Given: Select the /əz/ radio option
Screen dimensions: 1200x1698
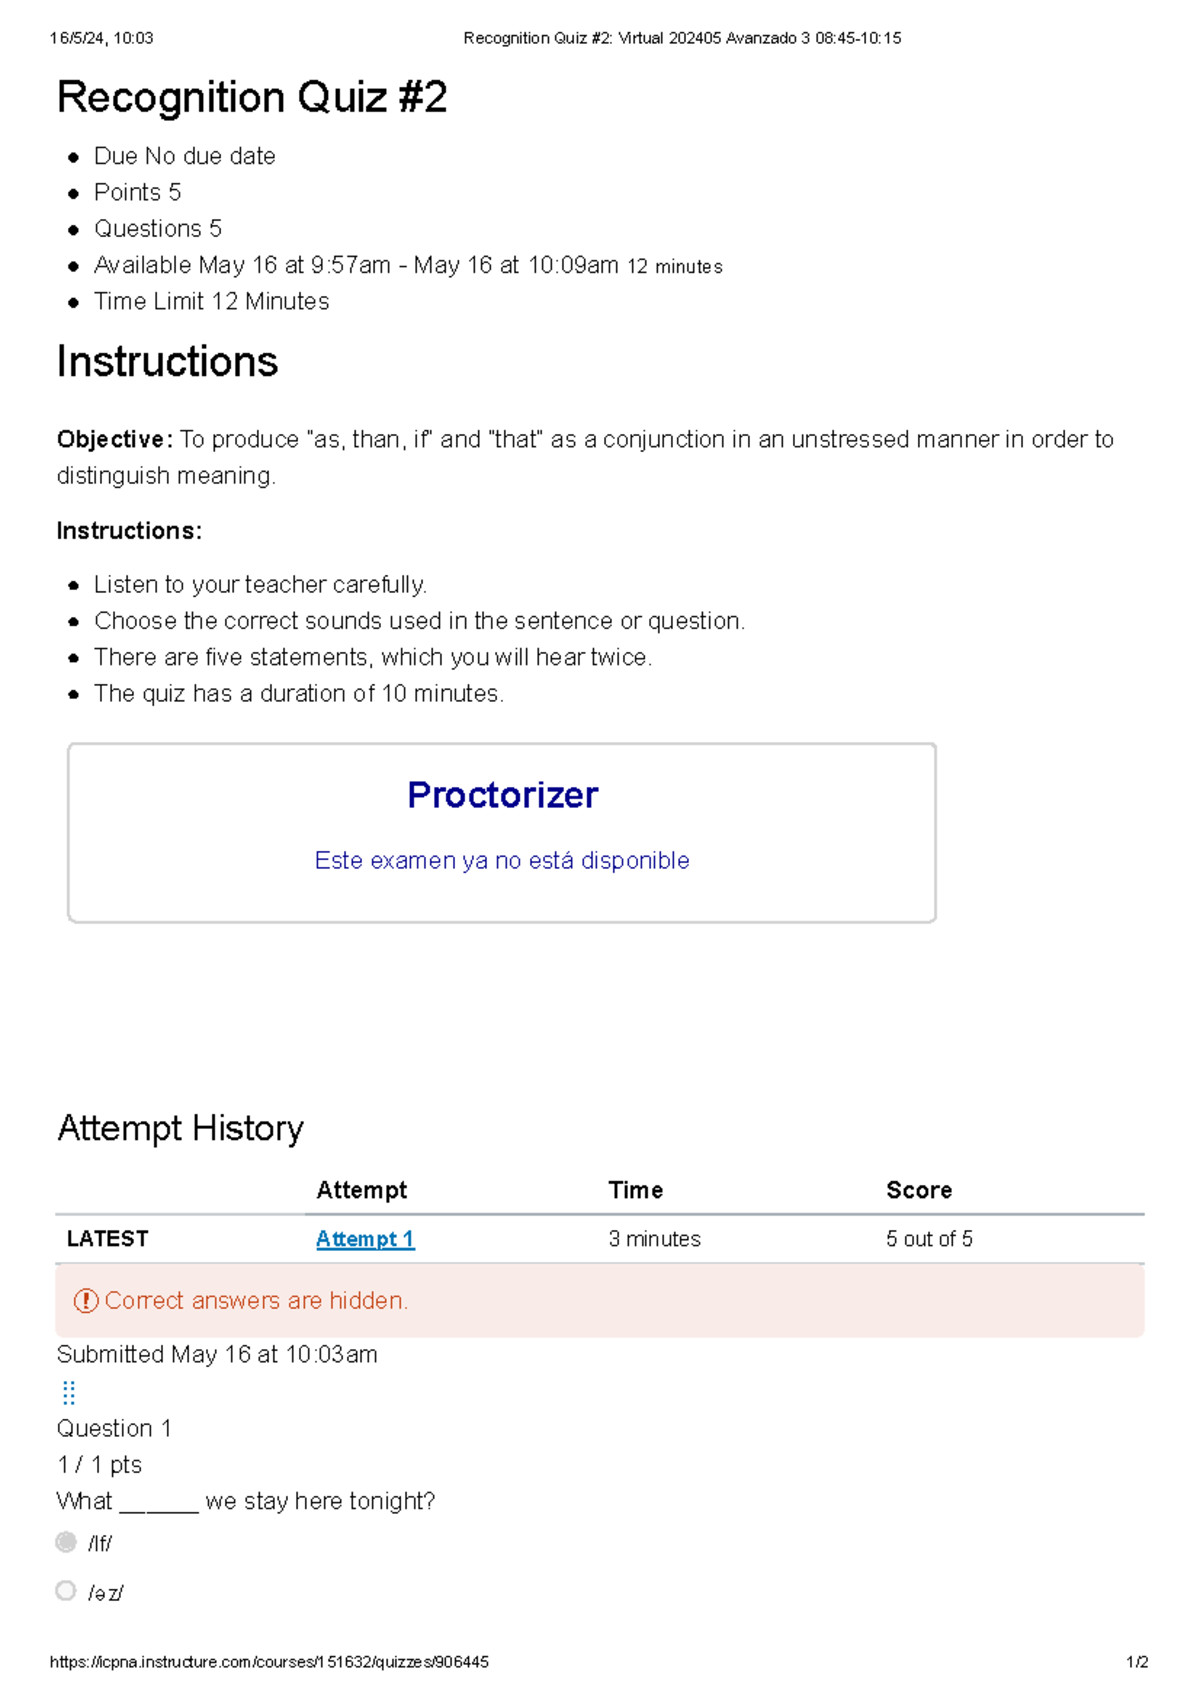Looking at the screenshot, I should click(x=66, y=1590).
